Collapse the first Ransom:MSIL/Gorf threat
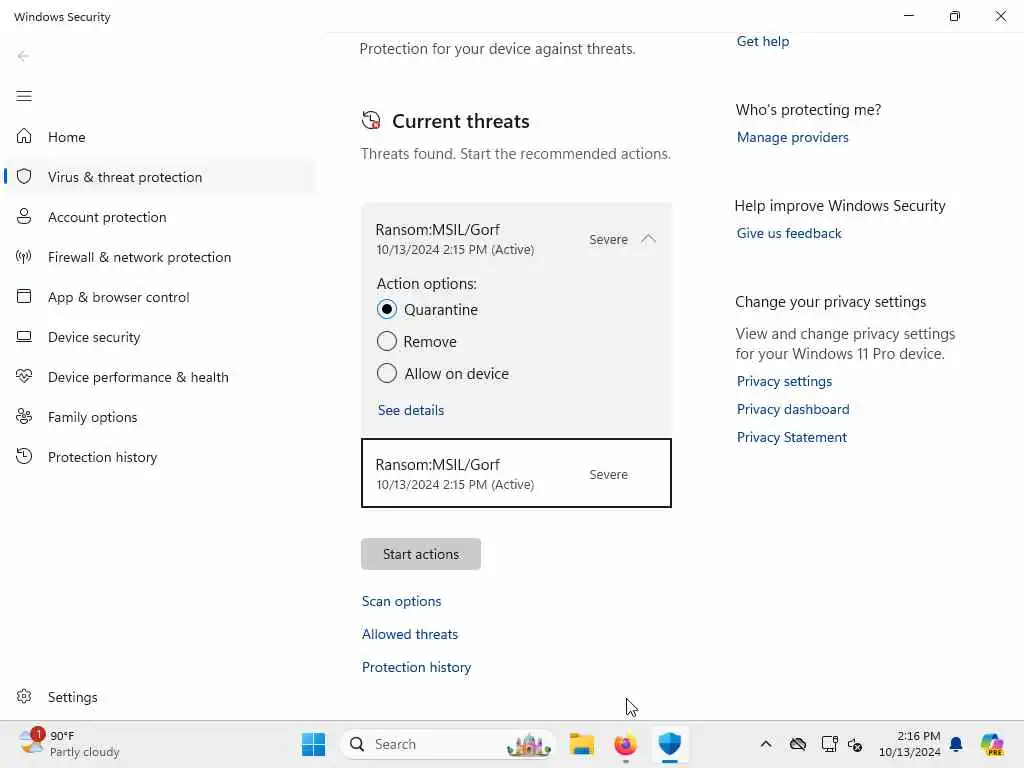This screenshot has height=768, width=1024. pyautogui.click(x=648, y=239)
